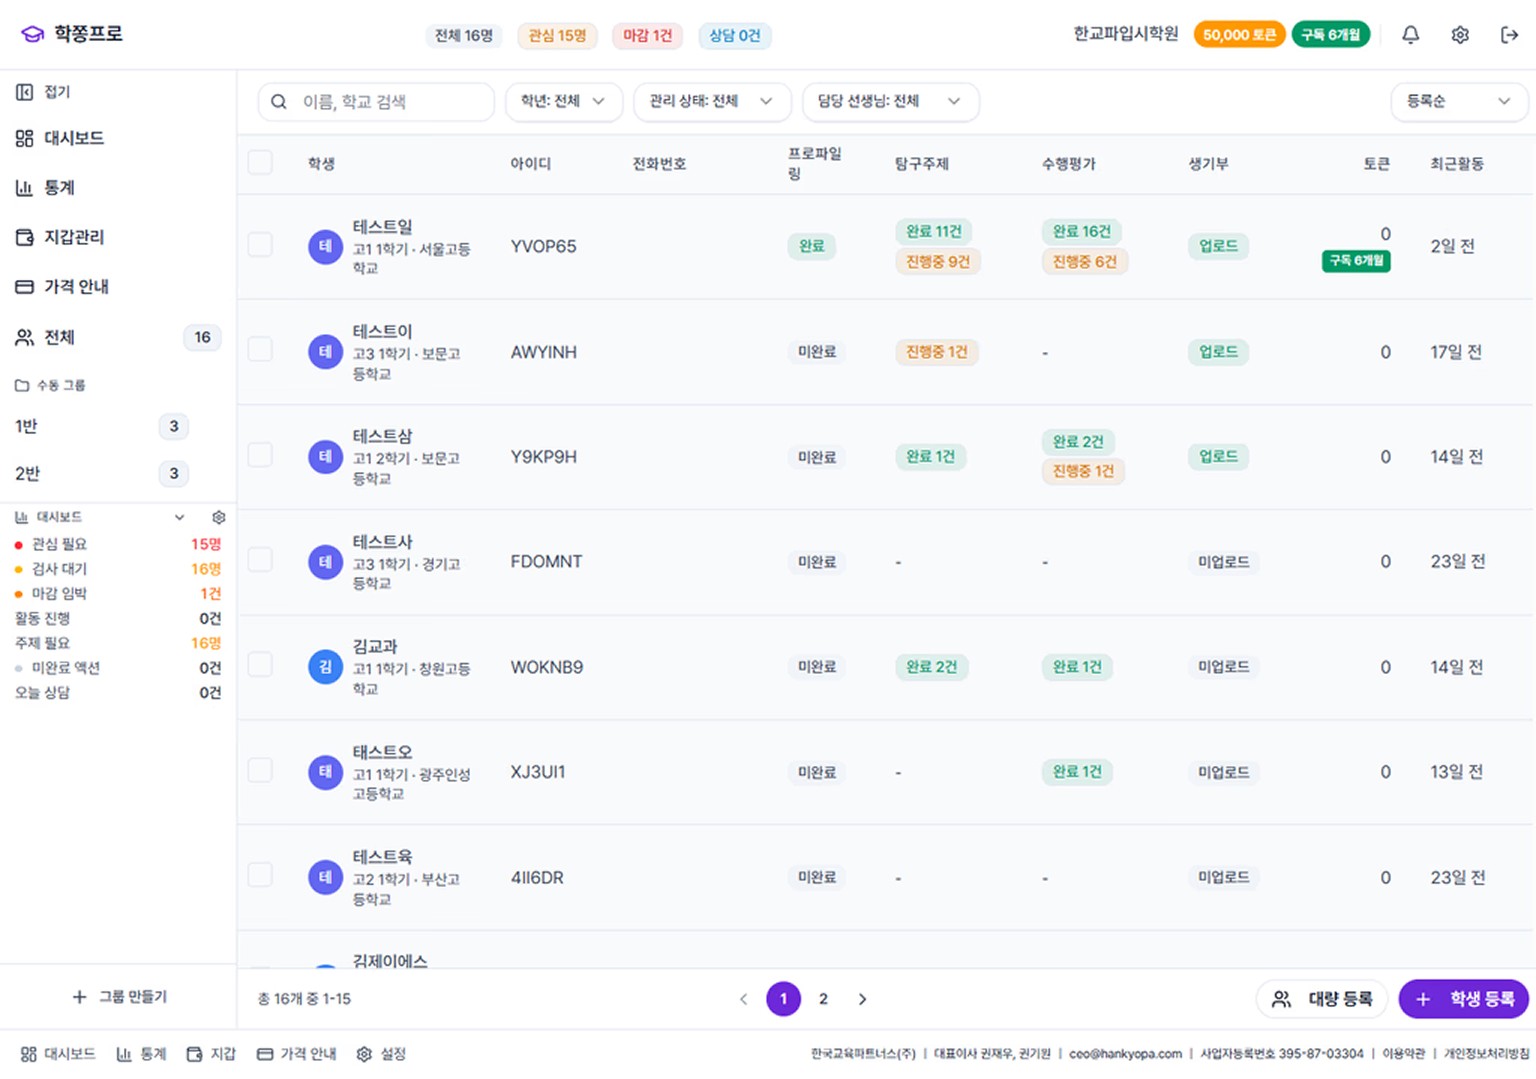
Task: Click 완료 11건 badge for 테스트일
Action: click(x=934, y=232)
